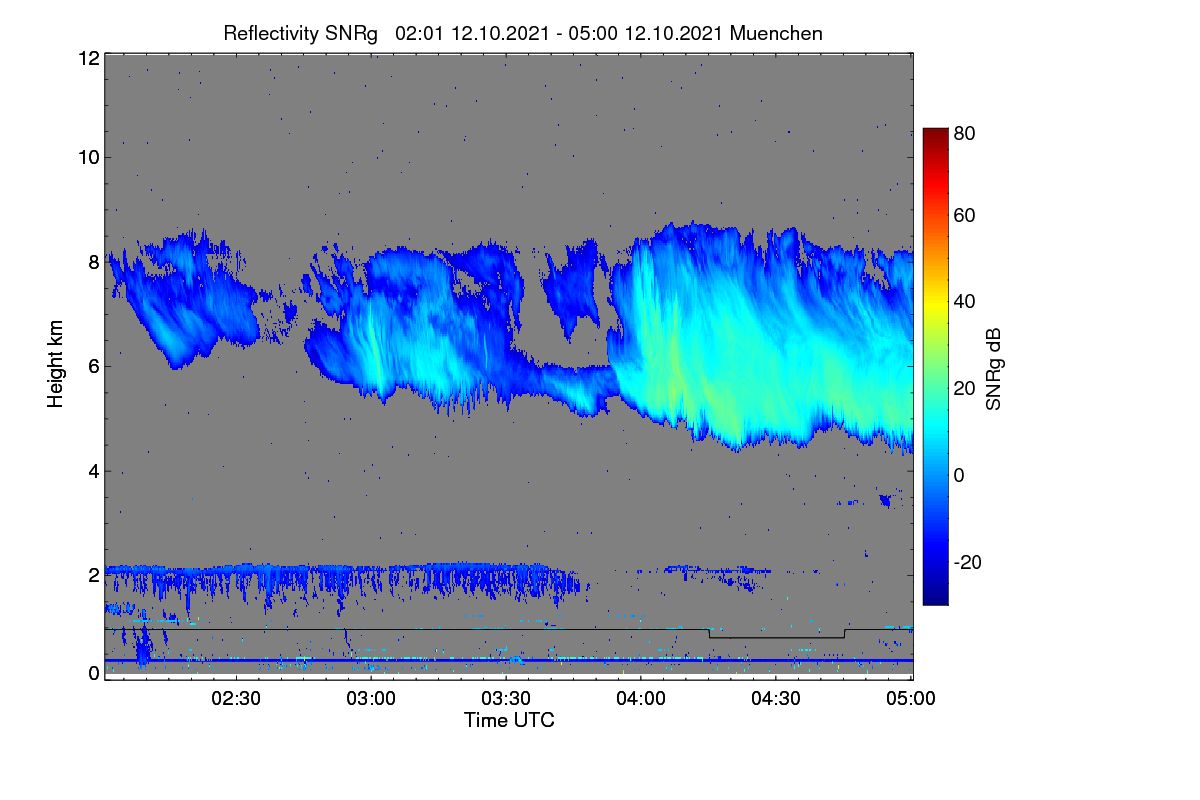Viewport: 1200px width, 800px height.
Task: Click the colorbar '40' value label
Action: click(x=964, y=302)
